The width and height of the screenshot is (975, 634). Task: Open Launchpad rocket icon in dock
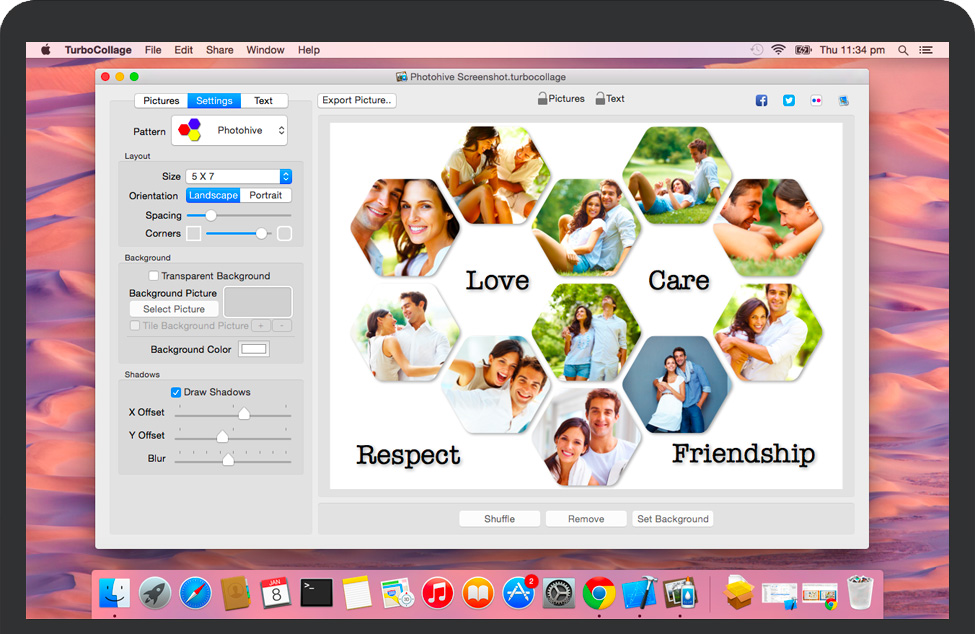pos(155,593)
